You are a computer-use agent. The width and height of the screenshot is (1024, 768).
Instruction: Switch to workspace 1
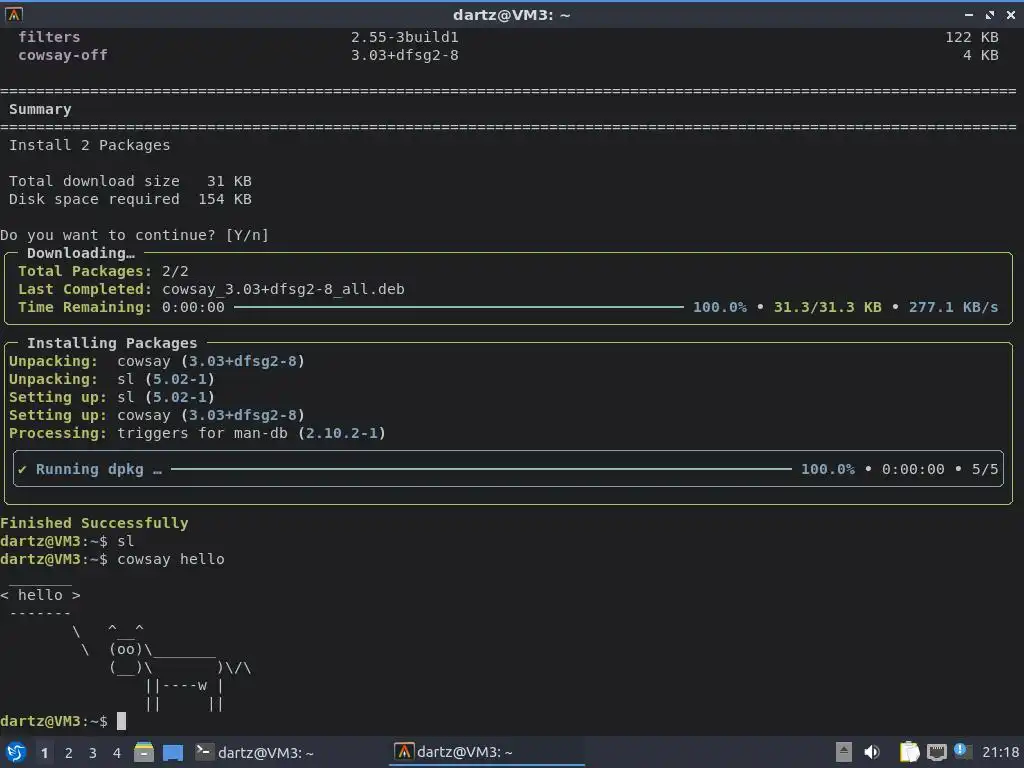44,753
